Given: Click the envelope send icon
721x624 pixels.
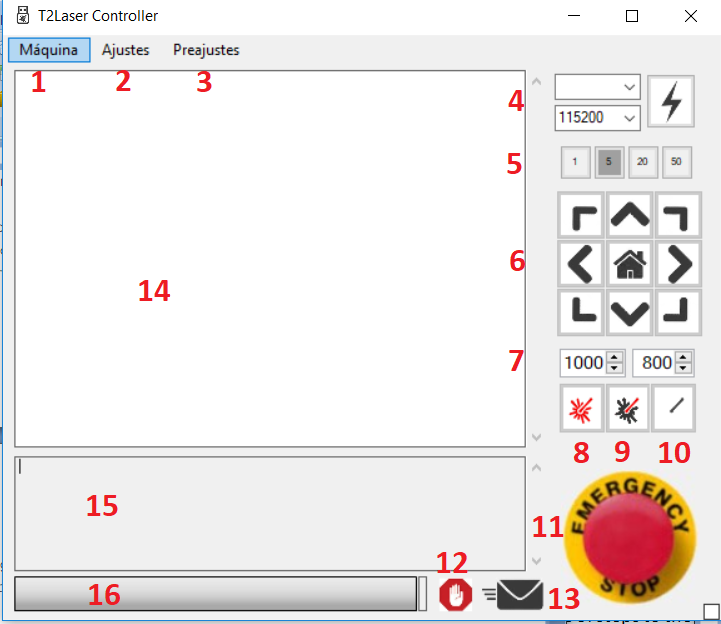Looking at the screenshot, I should [513, 595].
